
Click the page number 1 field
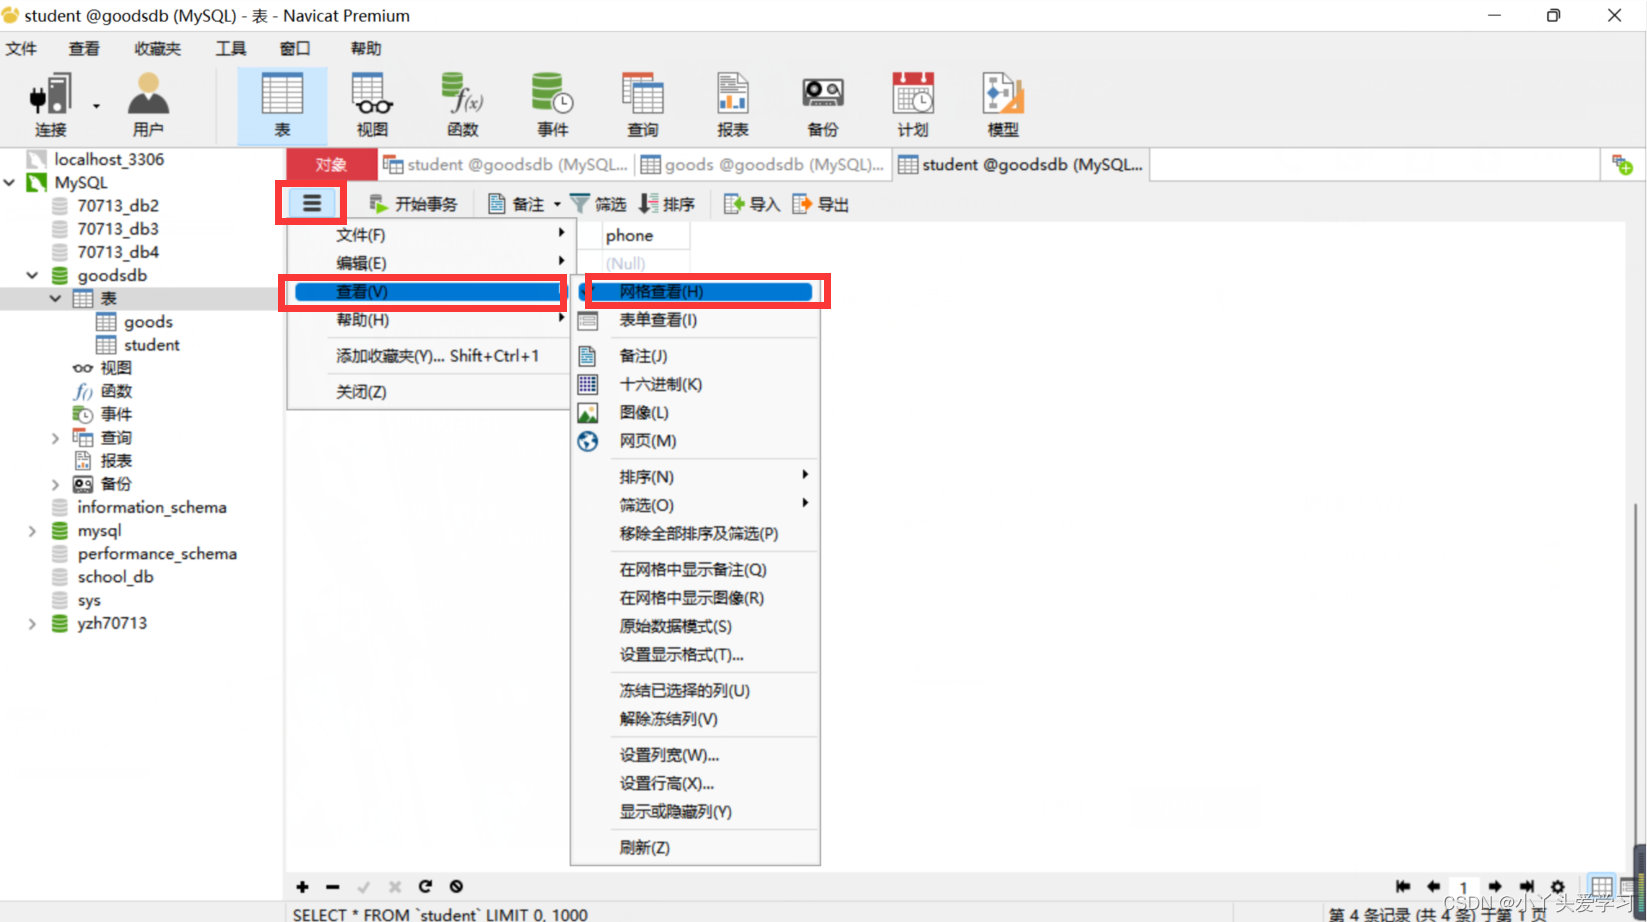(1463, 887)
